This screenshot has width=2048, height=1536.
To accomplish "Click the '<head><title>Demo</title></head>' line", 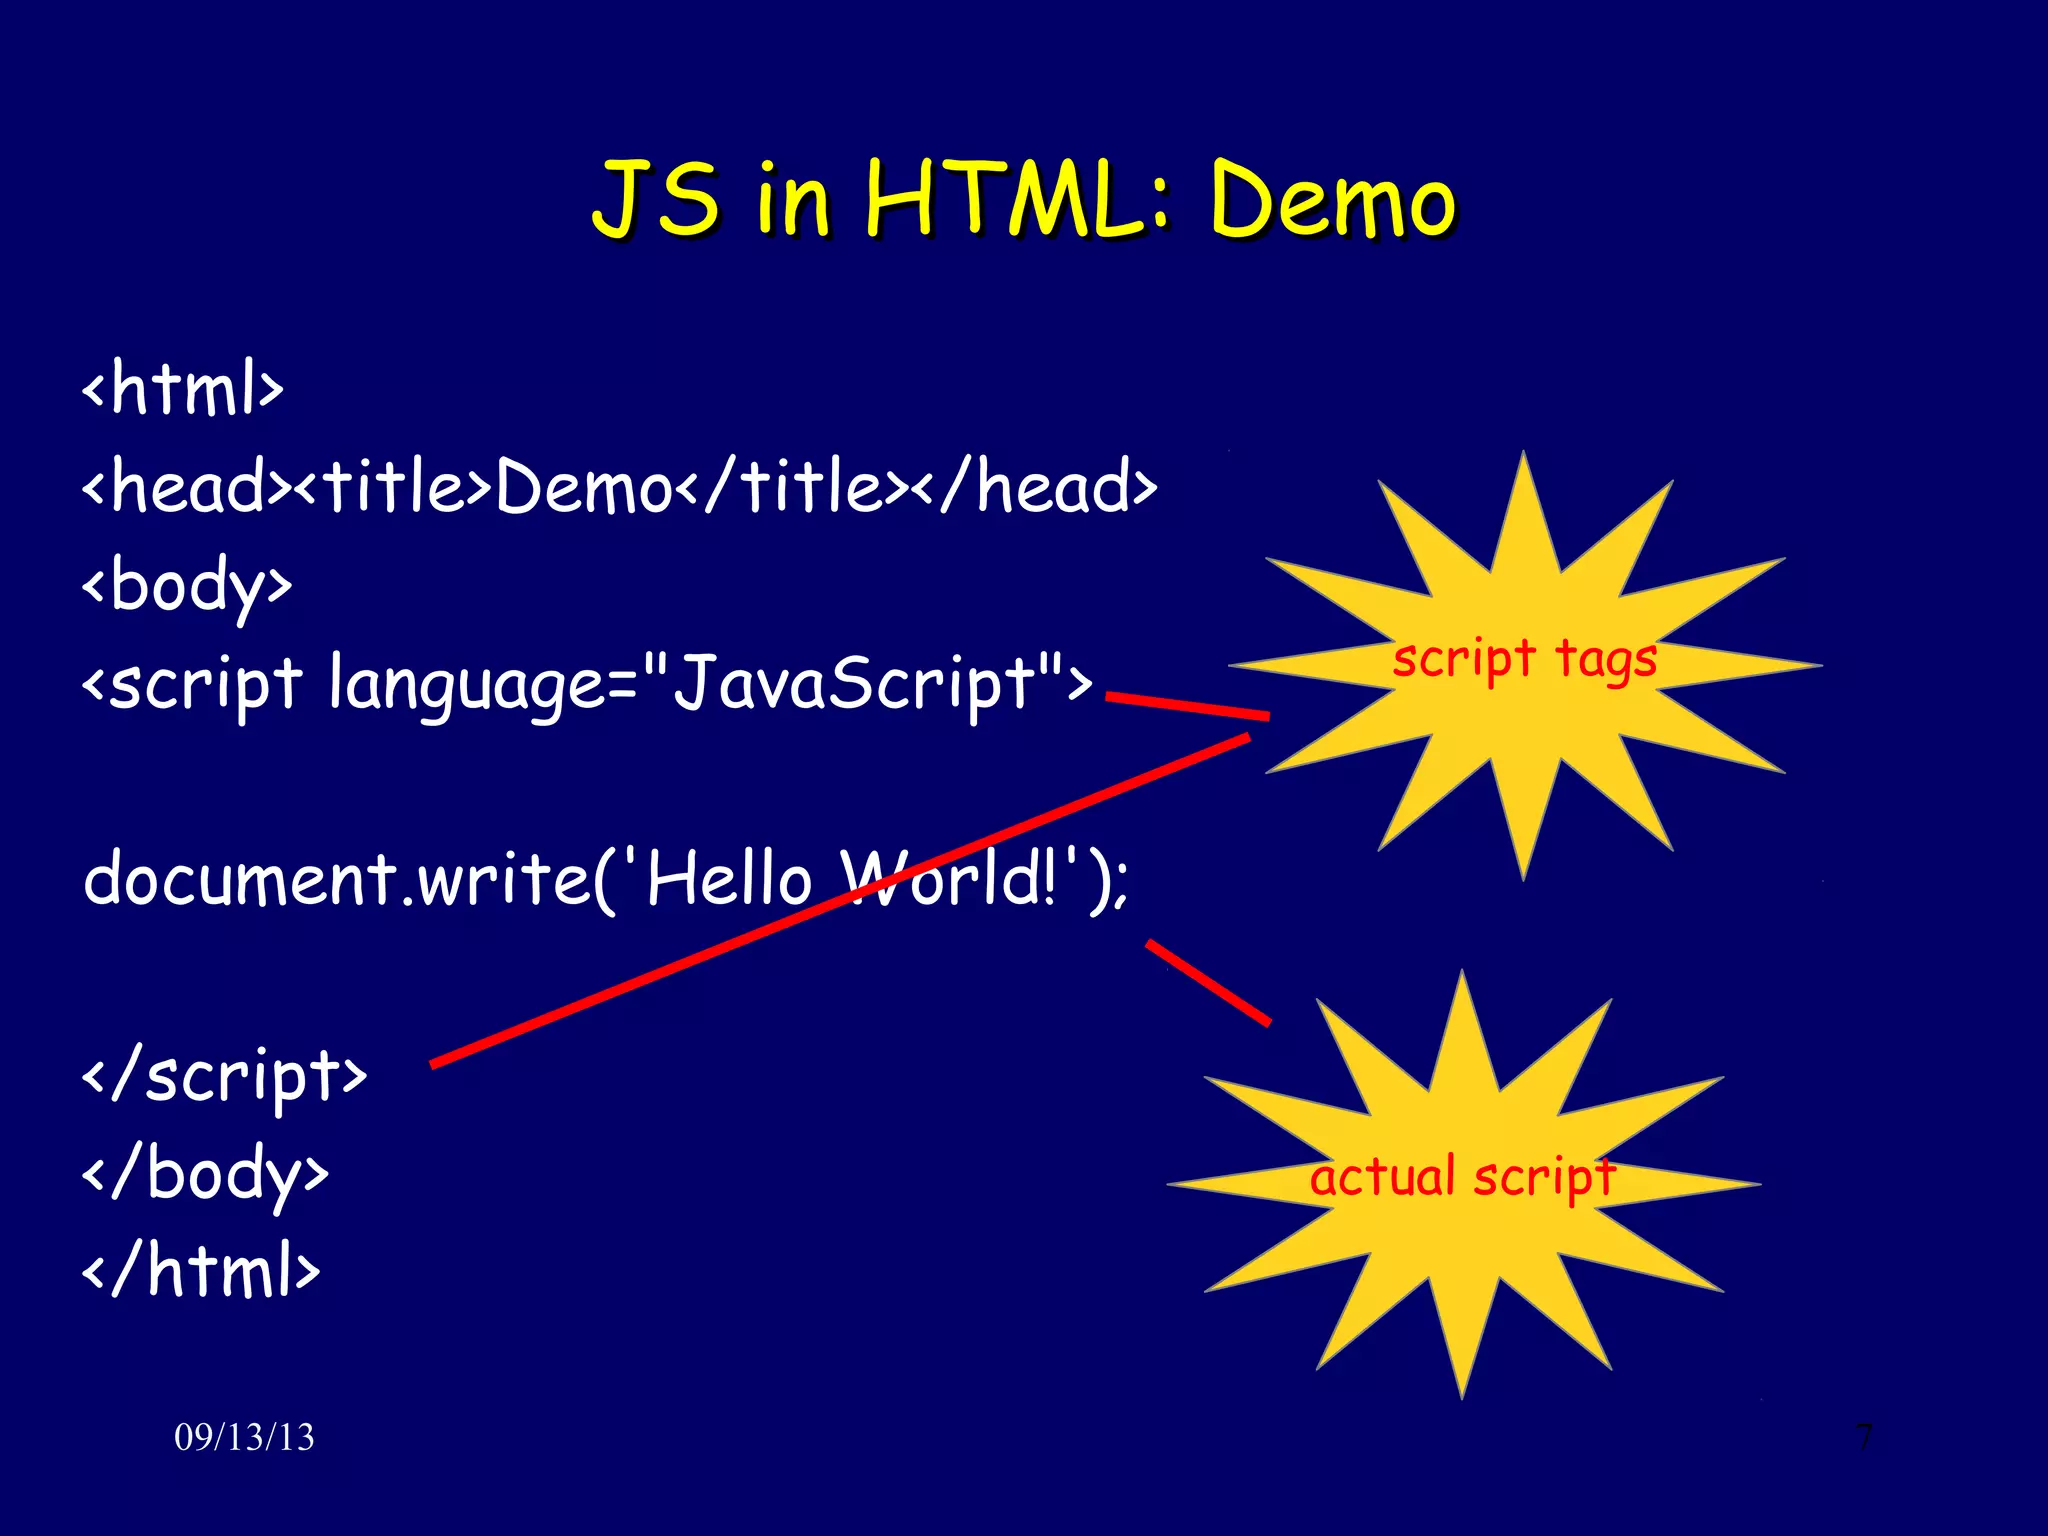I will 619,486.
